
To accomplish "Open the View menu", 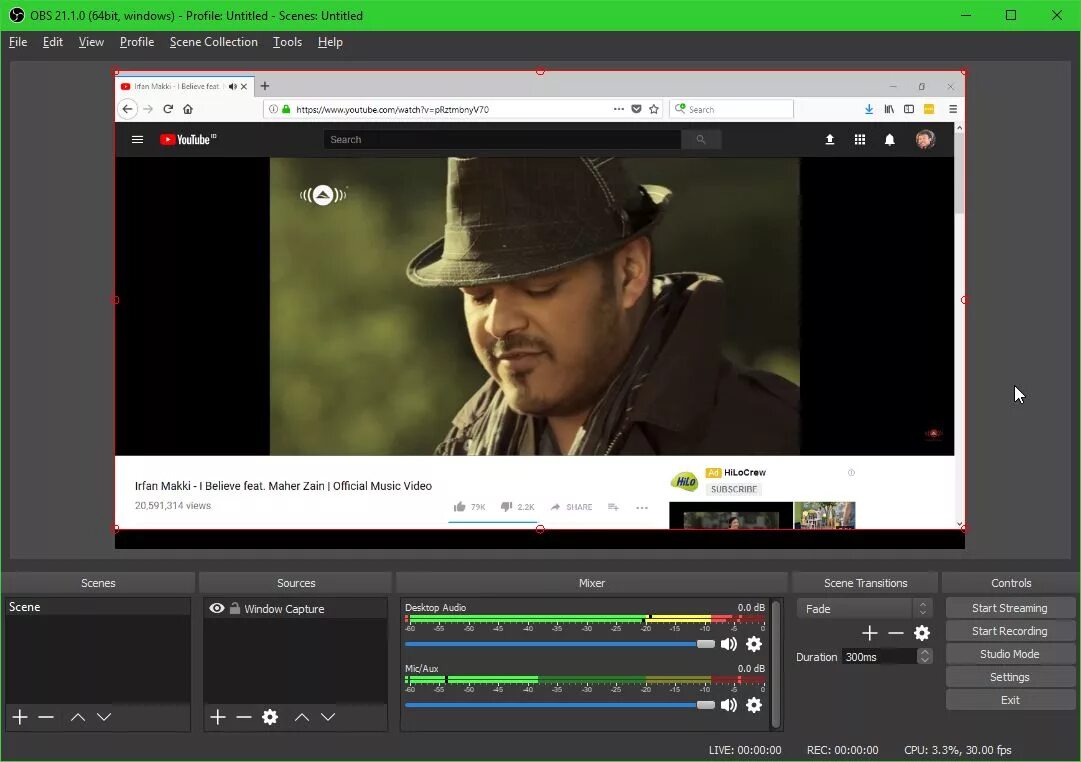I will click(91, 42).
